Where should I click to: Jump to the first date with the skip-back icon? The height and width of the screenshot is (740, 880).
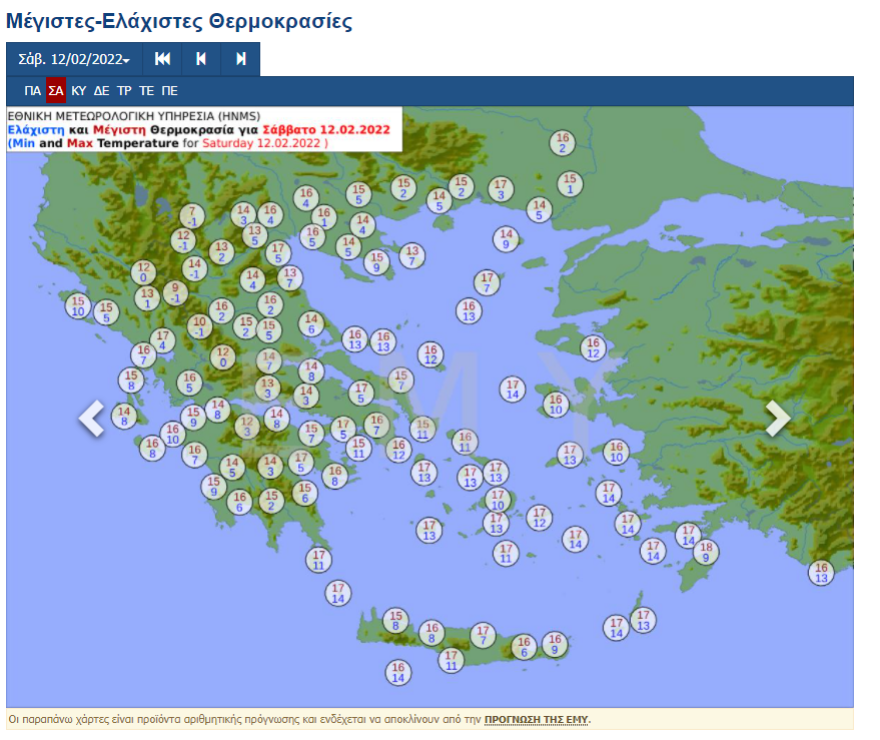pos(162,59)
